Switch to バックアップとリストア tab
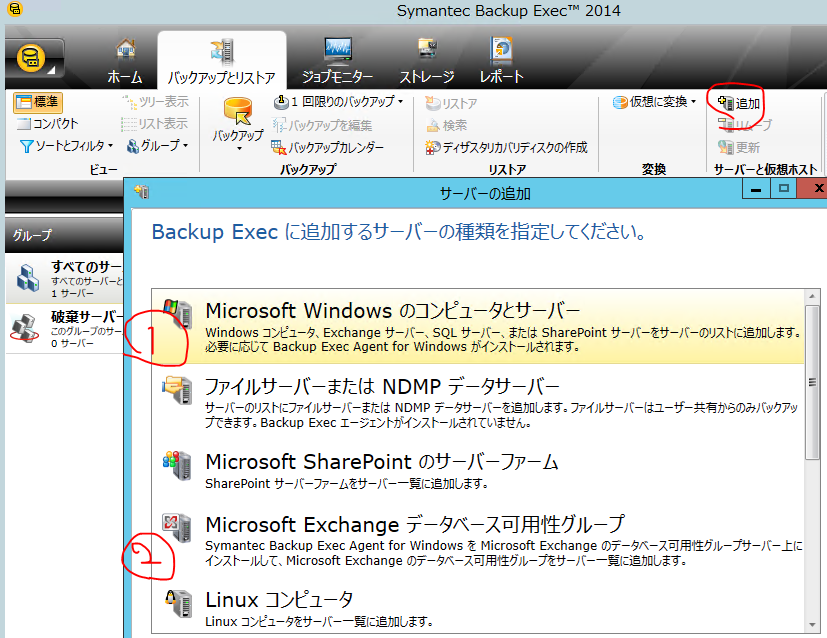Viewport: 827px width, 638px height. click(222, 60)
